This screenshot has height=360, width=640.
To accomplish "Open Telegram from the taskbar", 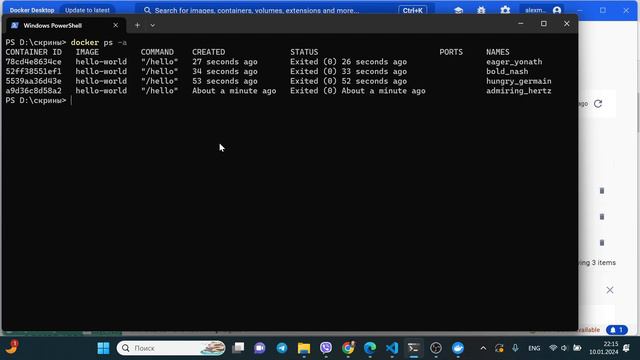I will point(282,348).
